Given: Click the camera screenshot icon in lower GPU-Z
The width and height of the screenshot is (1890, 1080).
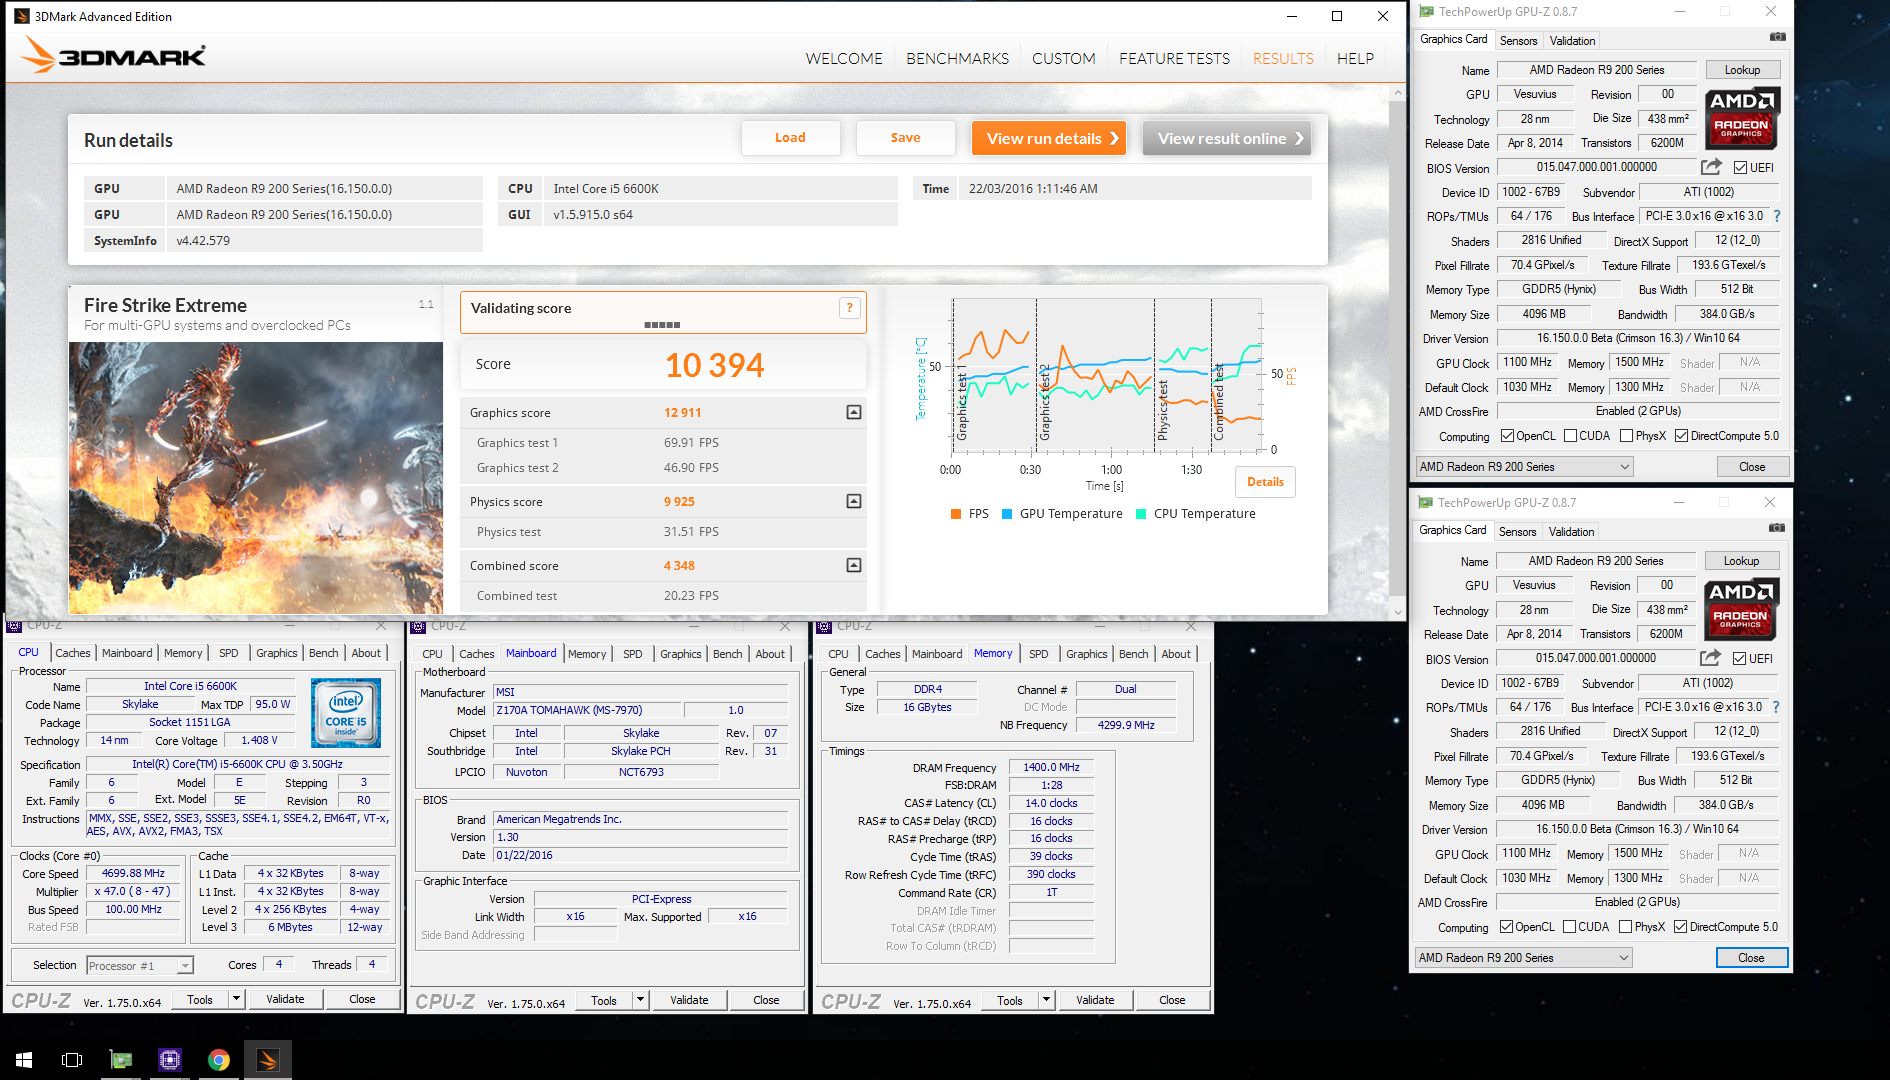Looking at the screenshot, I should click(1776, 528).
